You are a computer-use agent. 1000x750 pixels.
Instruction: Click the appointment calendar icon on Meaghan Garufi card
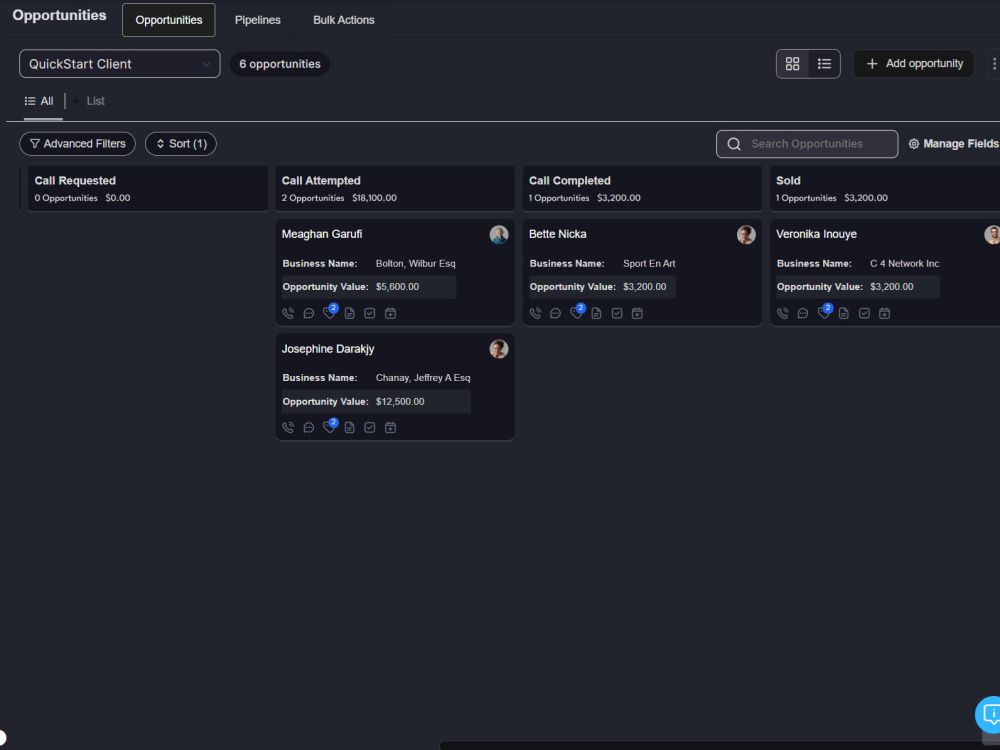[x=390, y=313]
